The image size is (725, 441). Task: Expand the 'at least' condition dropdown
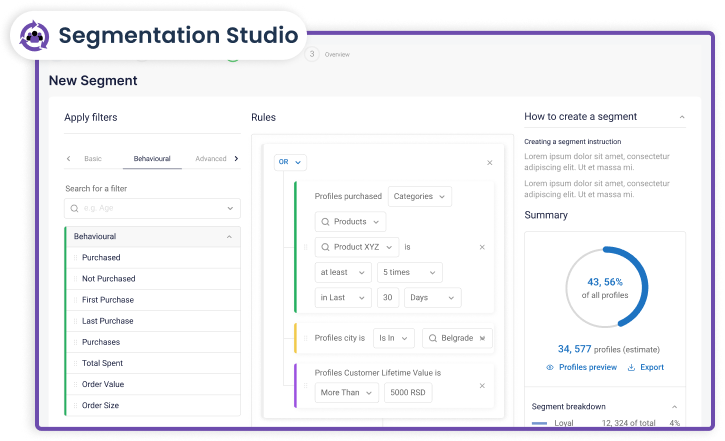pyautogui.click(x=342, y=272)
